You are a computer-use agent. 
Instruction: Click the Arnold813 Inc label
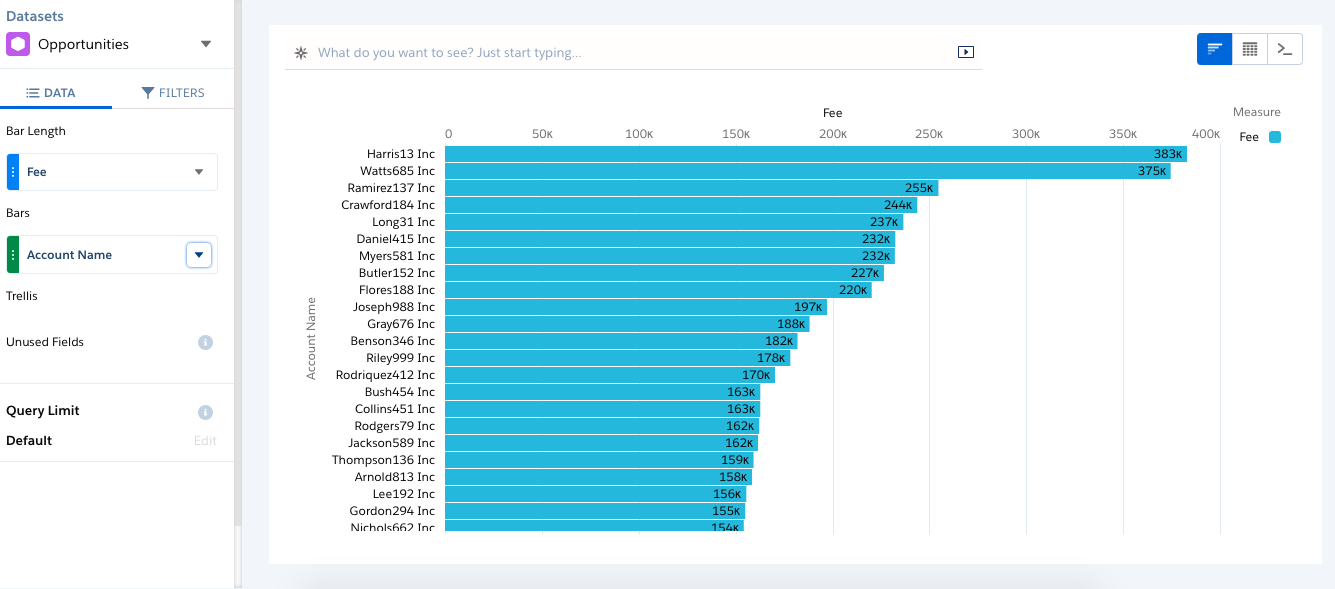(395, 477)
